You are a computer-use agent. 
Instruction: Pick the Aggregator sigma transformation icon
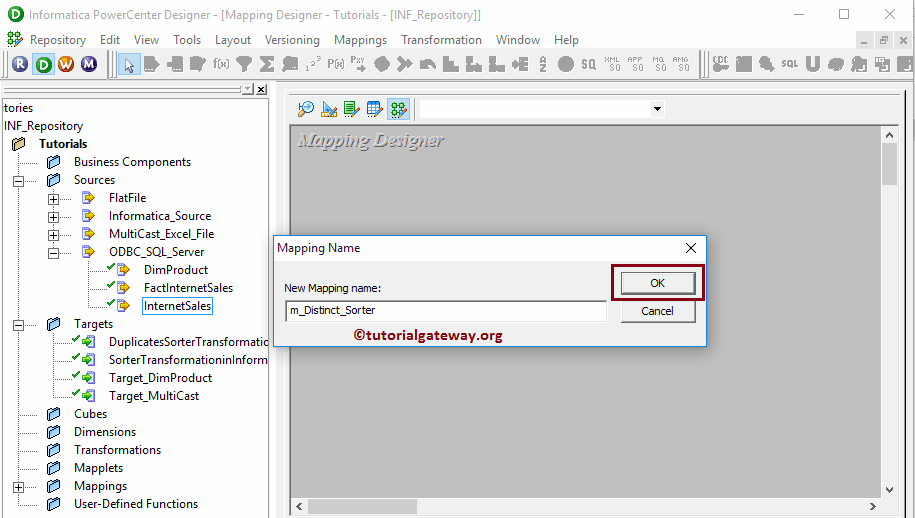267,64
